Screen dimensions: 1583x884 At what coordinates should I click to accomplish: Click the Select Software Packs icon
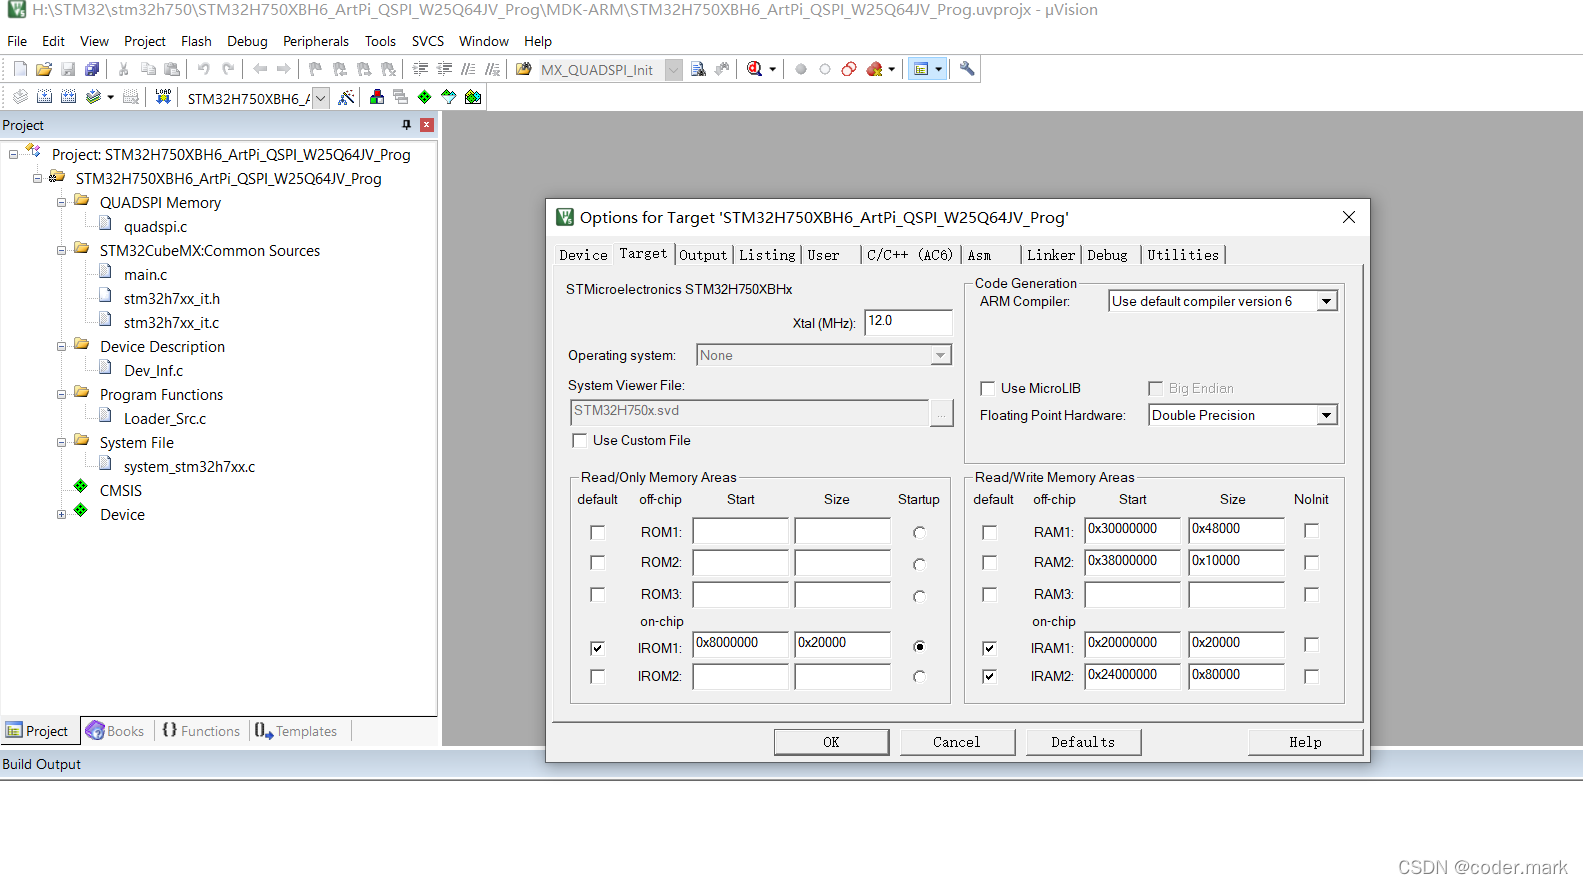pos(449,97)
